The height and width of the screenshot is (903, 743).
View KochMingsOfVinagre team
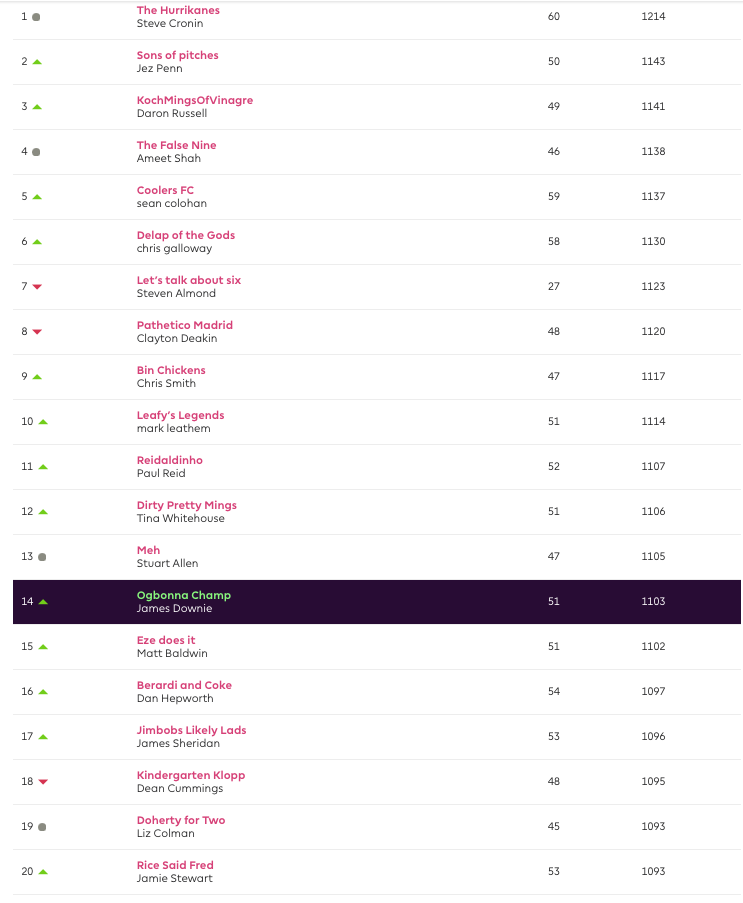click(195, 100)
